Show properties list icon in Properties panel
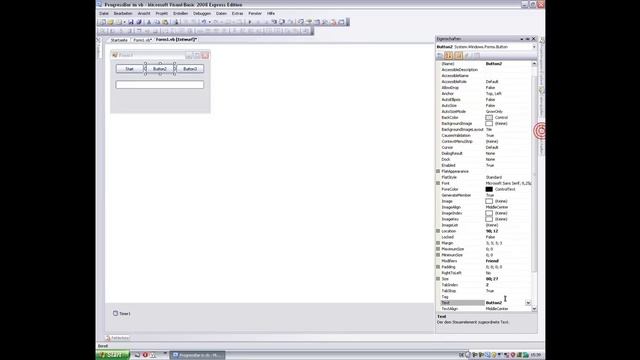The width and height of the screenshot is (640, 360). click(458, 56)
